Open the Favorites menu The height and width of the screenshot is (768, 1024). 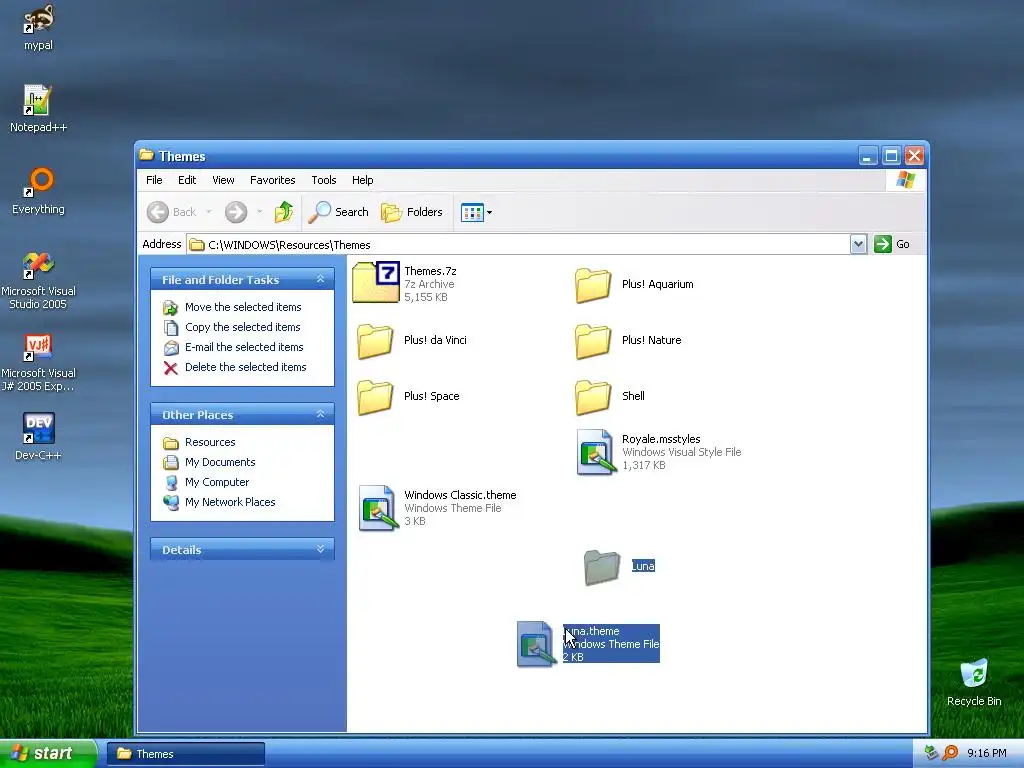(x=272, y=180)
